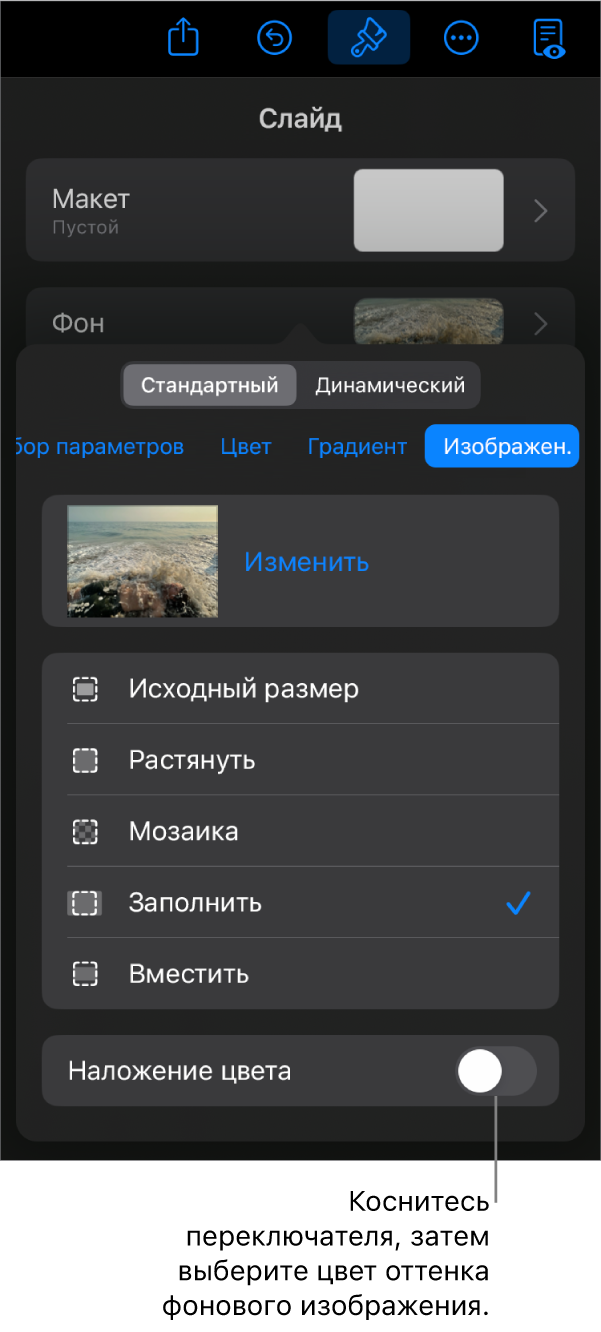Image resolution: width=601 pixels, height=1332 pixels.
Task: Switch to the Динамический segment
Action: pos(390,385)
